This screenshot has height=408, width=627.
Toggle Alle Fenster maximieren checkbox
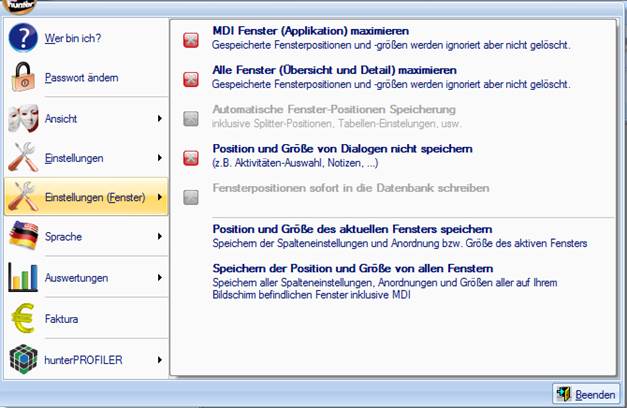click(191, 78)
